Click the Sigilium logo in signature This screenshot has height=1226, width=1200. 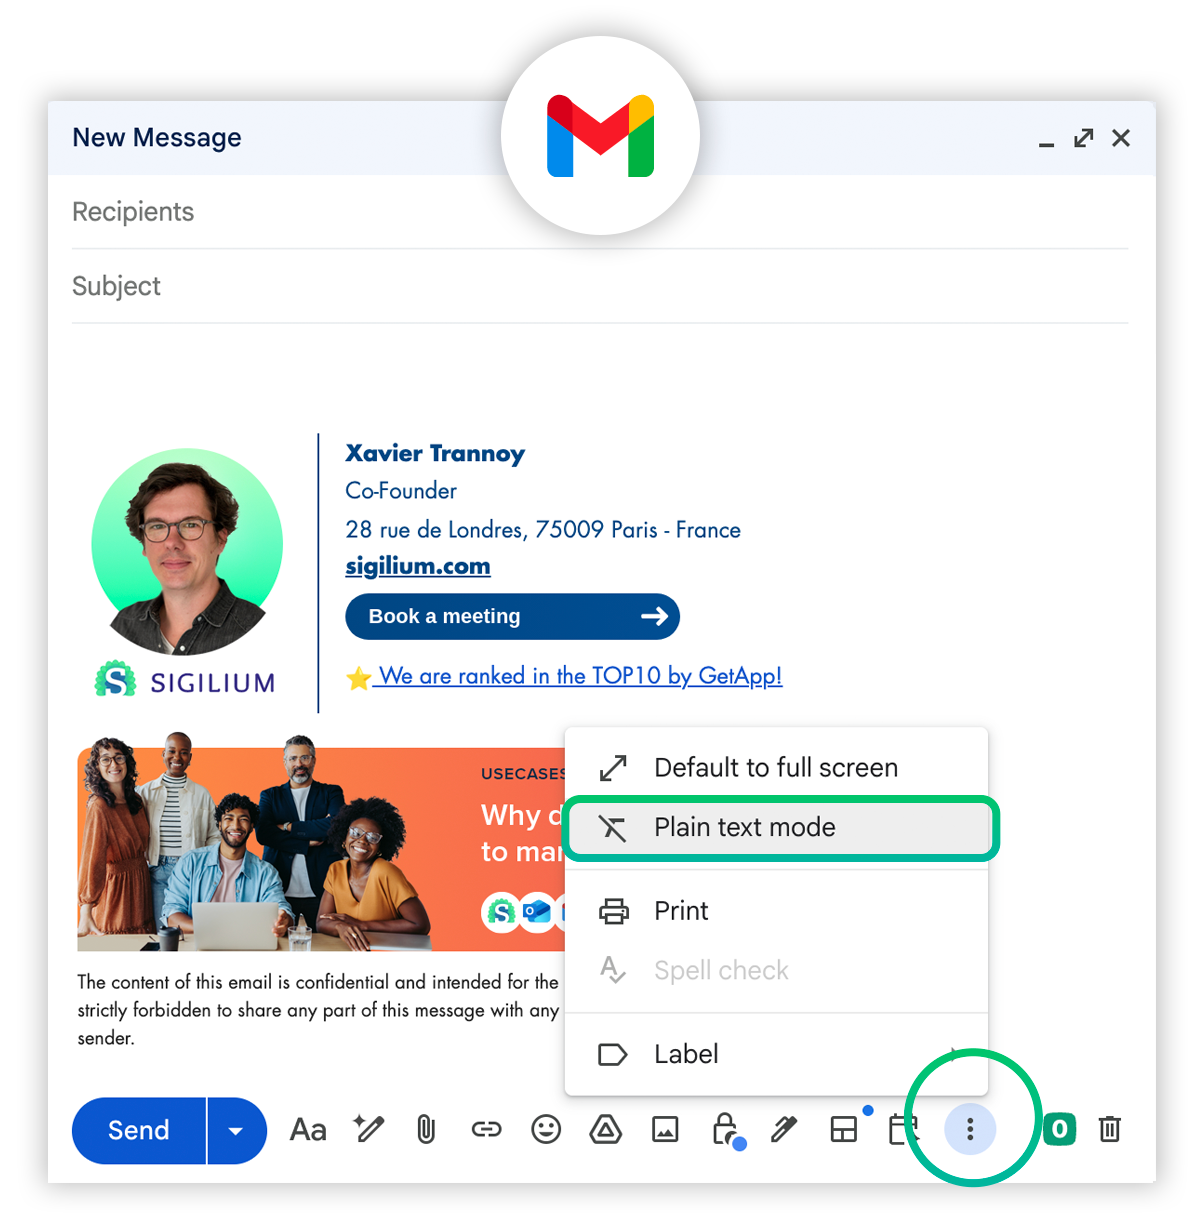coord(186,681)
